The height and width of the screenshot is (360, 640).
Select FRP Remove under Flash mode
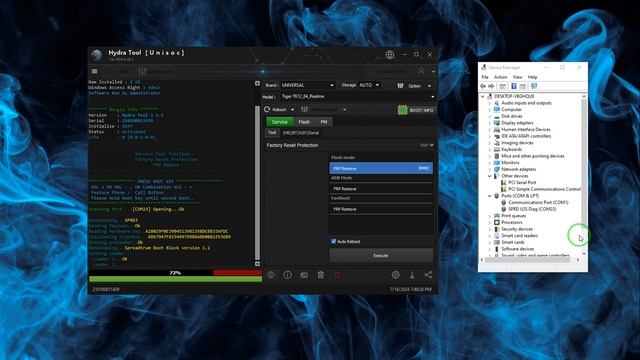pyautogui.click(x=381, y=168)
